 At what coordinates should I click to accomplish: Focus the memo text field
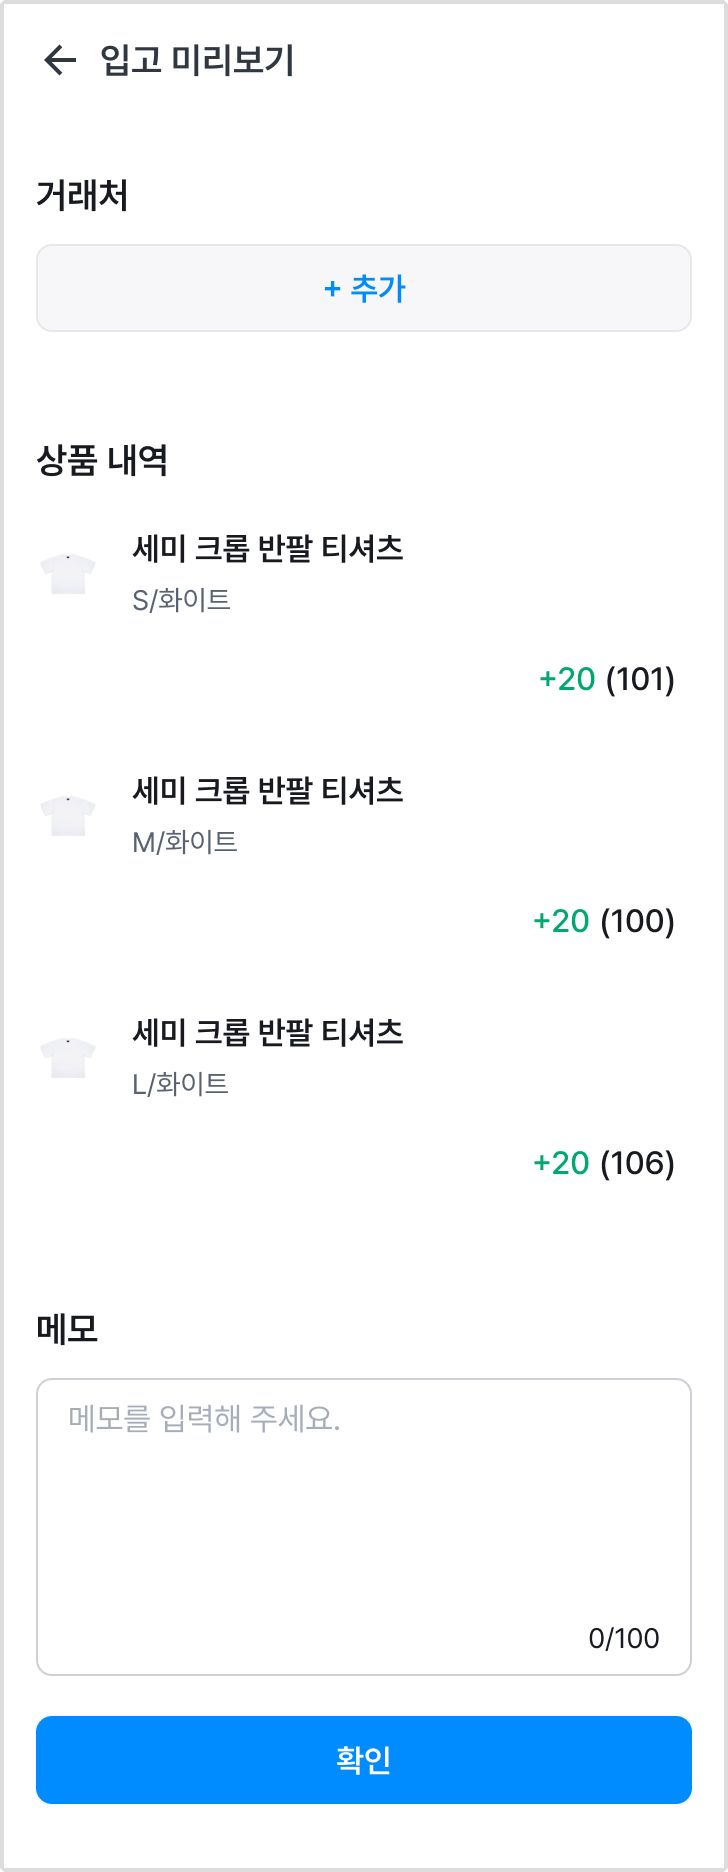point(364,1527)
